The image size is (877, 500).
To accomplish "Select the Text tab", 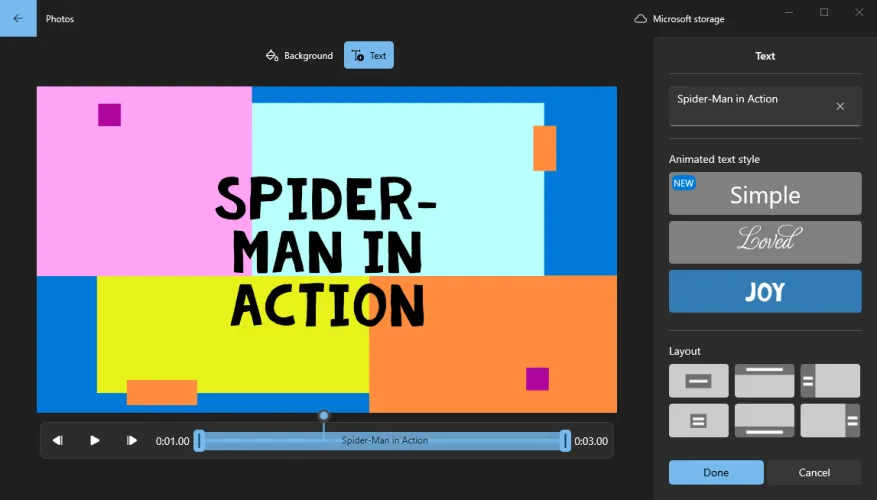I will point(369,56).
